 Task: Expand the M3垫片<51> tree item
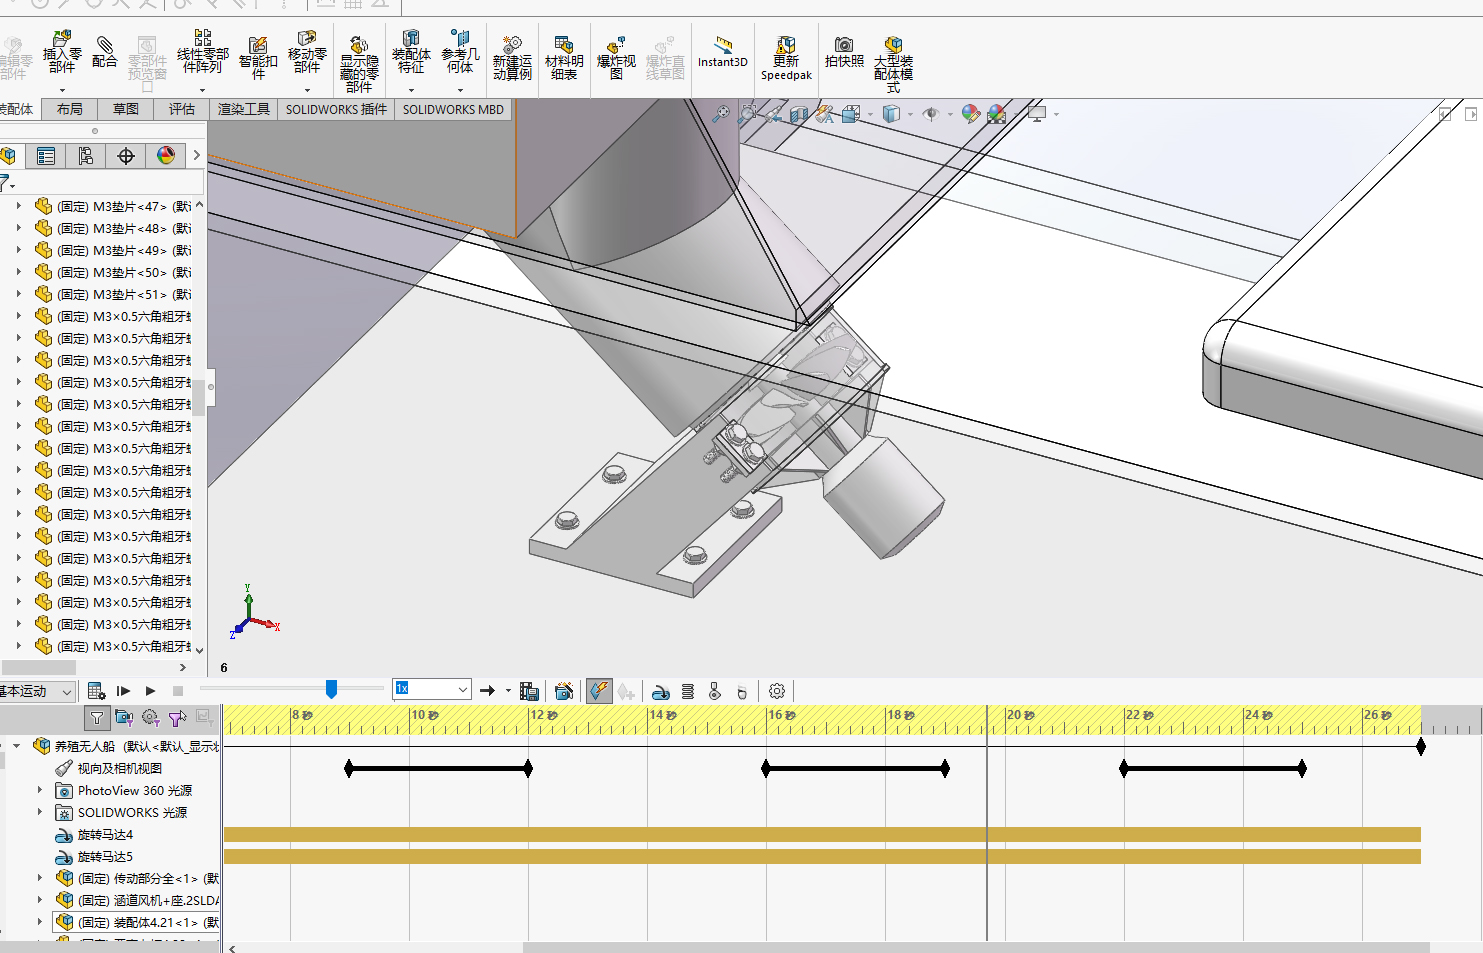[x=18, y=294]
